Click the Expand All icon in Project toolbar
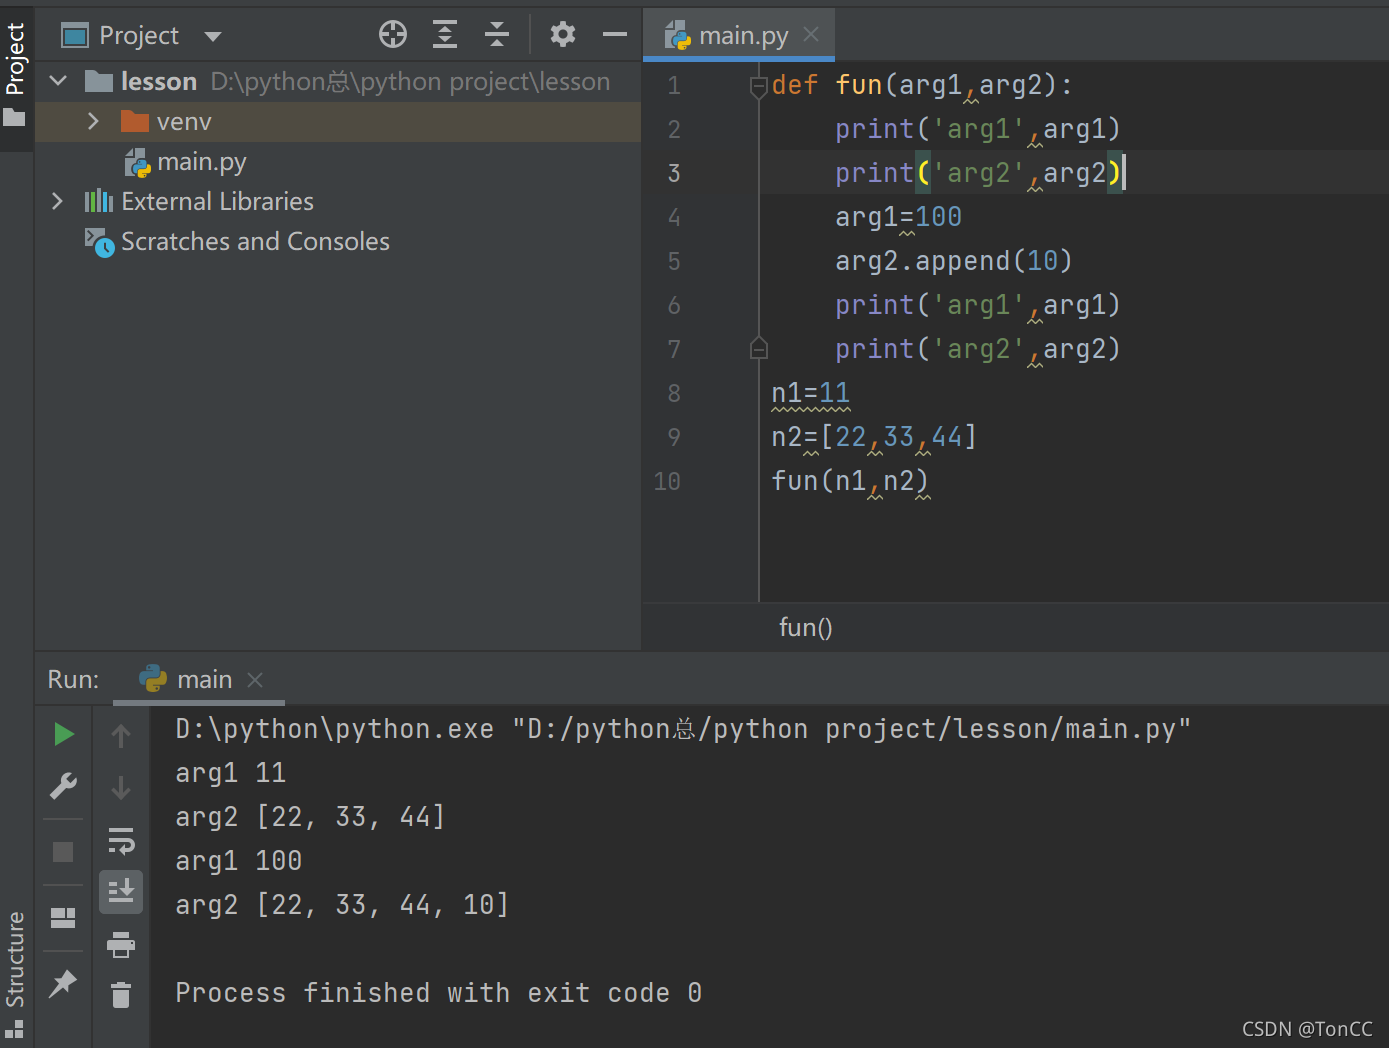Screen dimensions: 1389x1048 point(445,35)
